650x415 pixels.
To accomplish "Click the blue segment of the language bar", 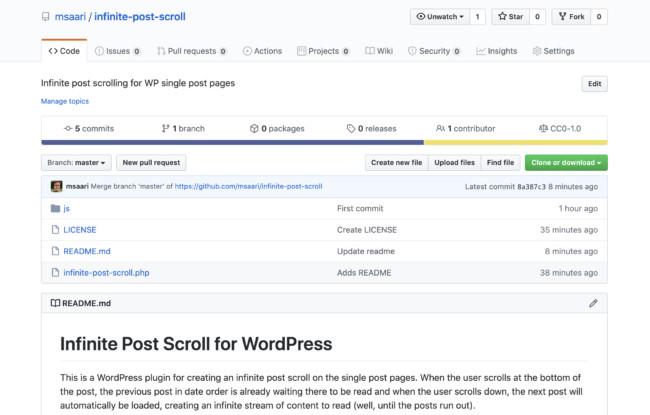I will (233, 143).
